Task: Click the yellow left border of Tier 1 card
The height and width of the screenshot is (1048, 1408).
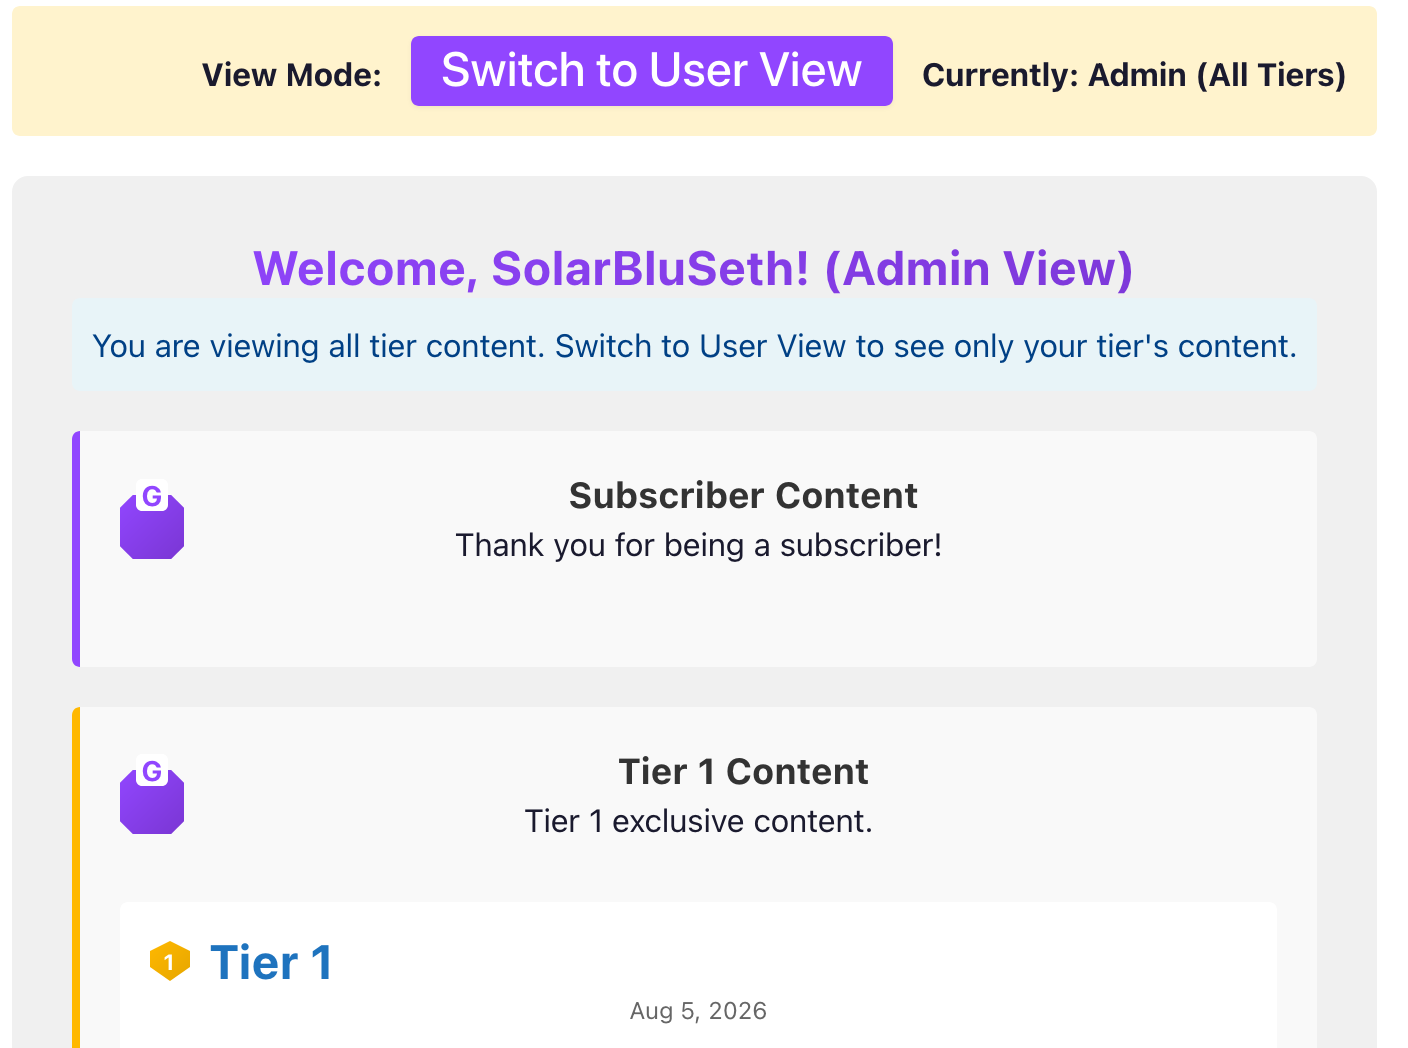Action: point(76,877)
